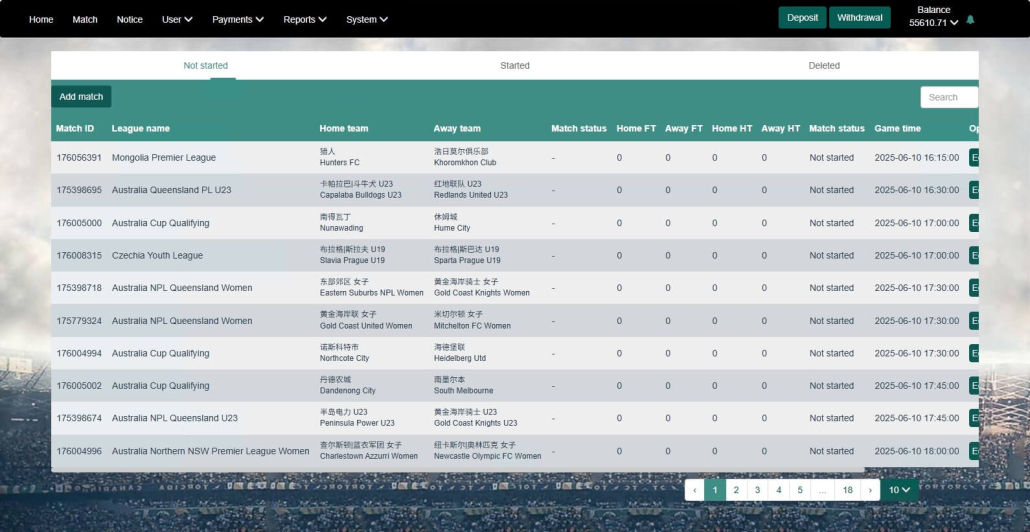
Task: Expand the Balance dropdown arrow
Action: (x=954, y=22)
